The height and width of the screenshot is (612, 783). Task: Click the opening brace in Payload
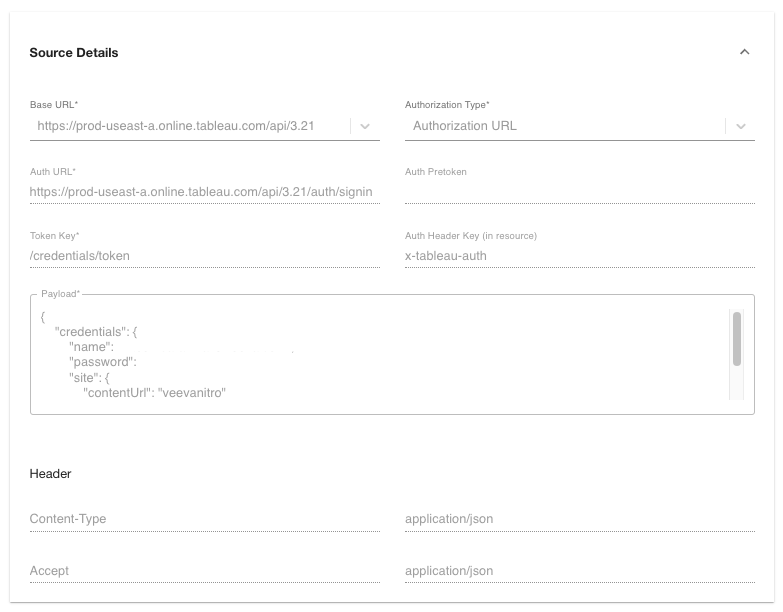[43, 316]
